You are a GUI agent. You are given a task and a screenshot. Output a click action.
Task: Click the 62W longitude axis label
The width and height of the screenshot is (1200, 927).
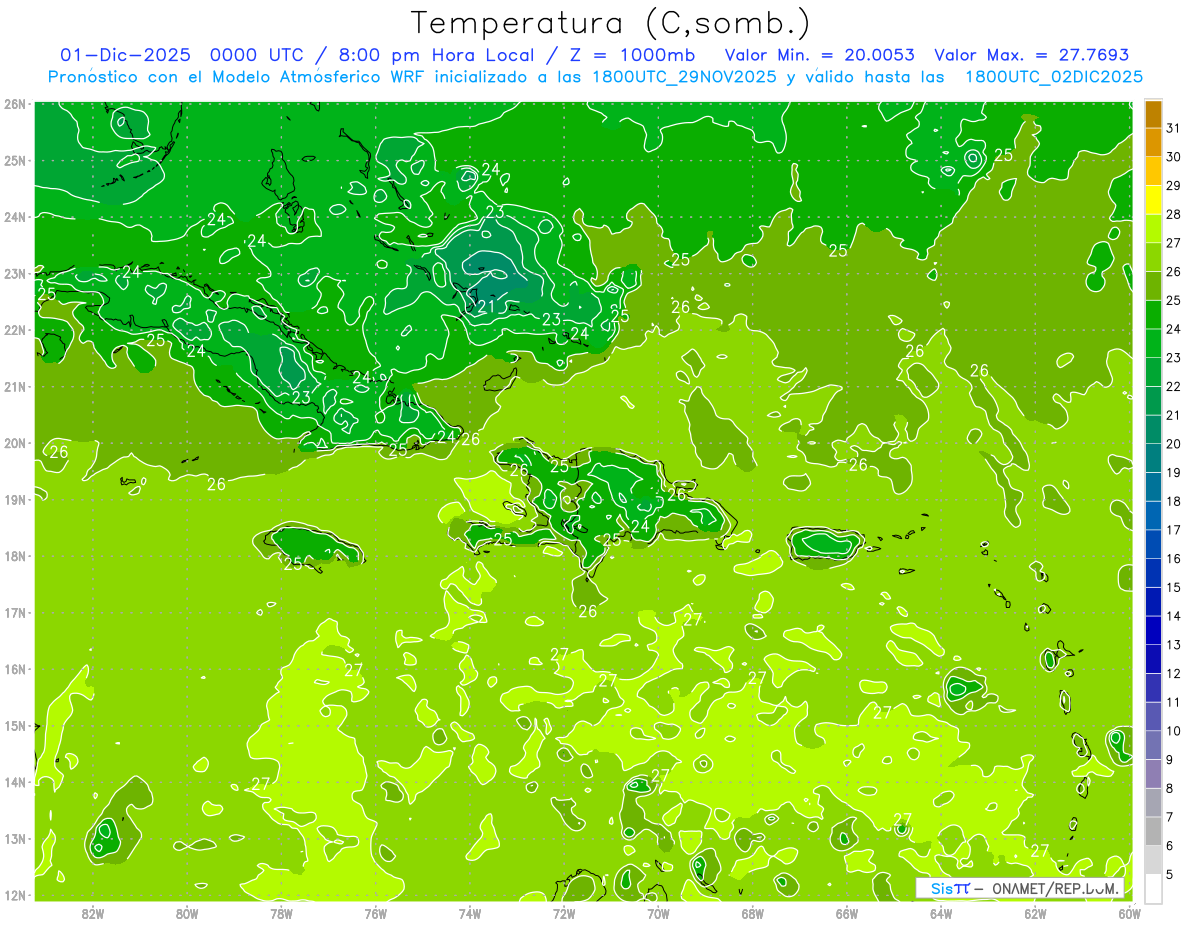1036,913
